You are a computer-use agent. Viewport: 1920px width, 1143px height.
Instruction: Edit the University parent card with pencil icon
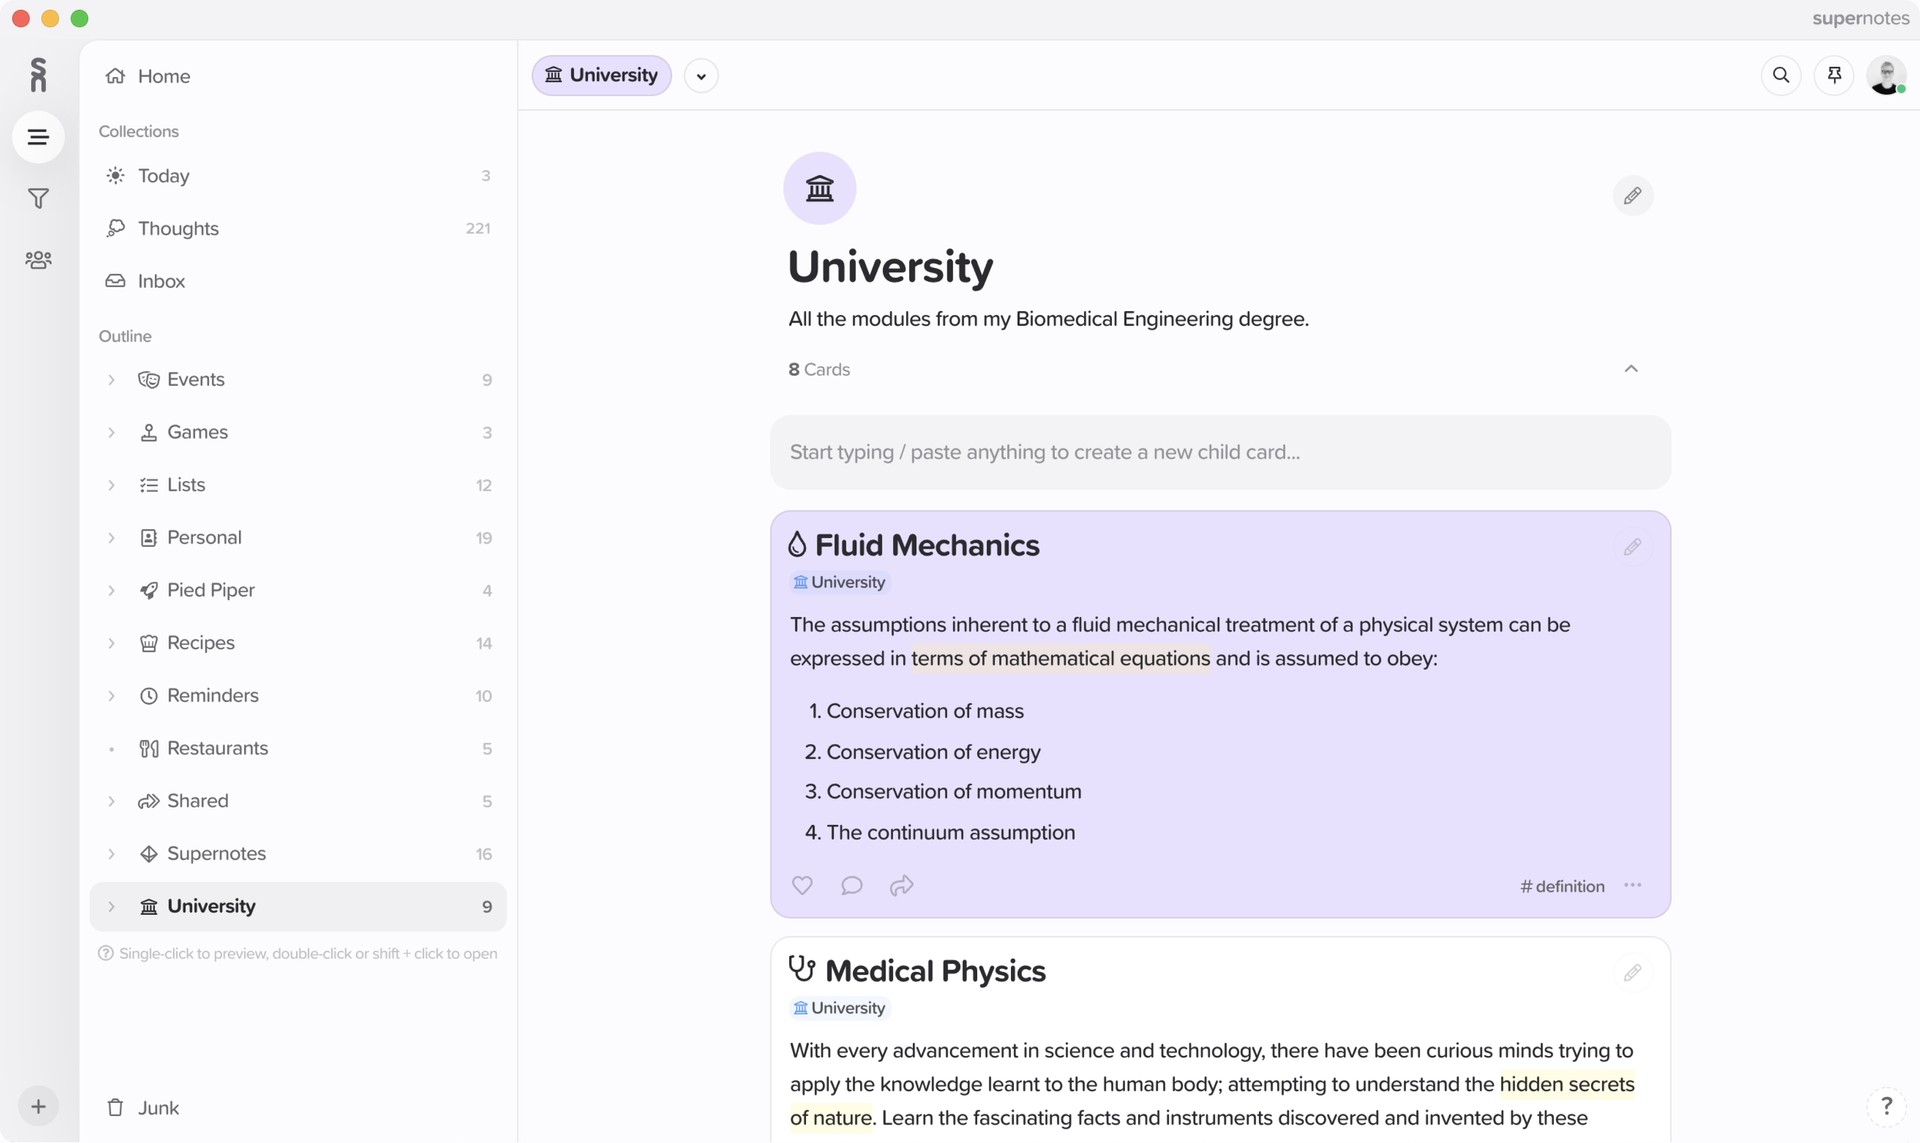click(1632, 195)
